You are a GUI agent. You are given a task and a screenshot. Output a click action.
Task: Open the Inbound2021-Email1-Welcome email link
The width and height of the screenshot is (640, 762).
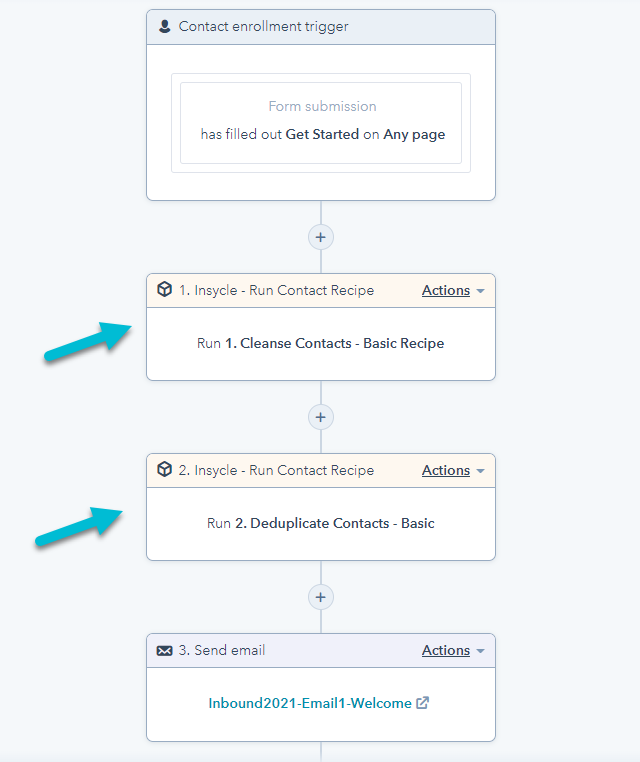coord(310,703)
